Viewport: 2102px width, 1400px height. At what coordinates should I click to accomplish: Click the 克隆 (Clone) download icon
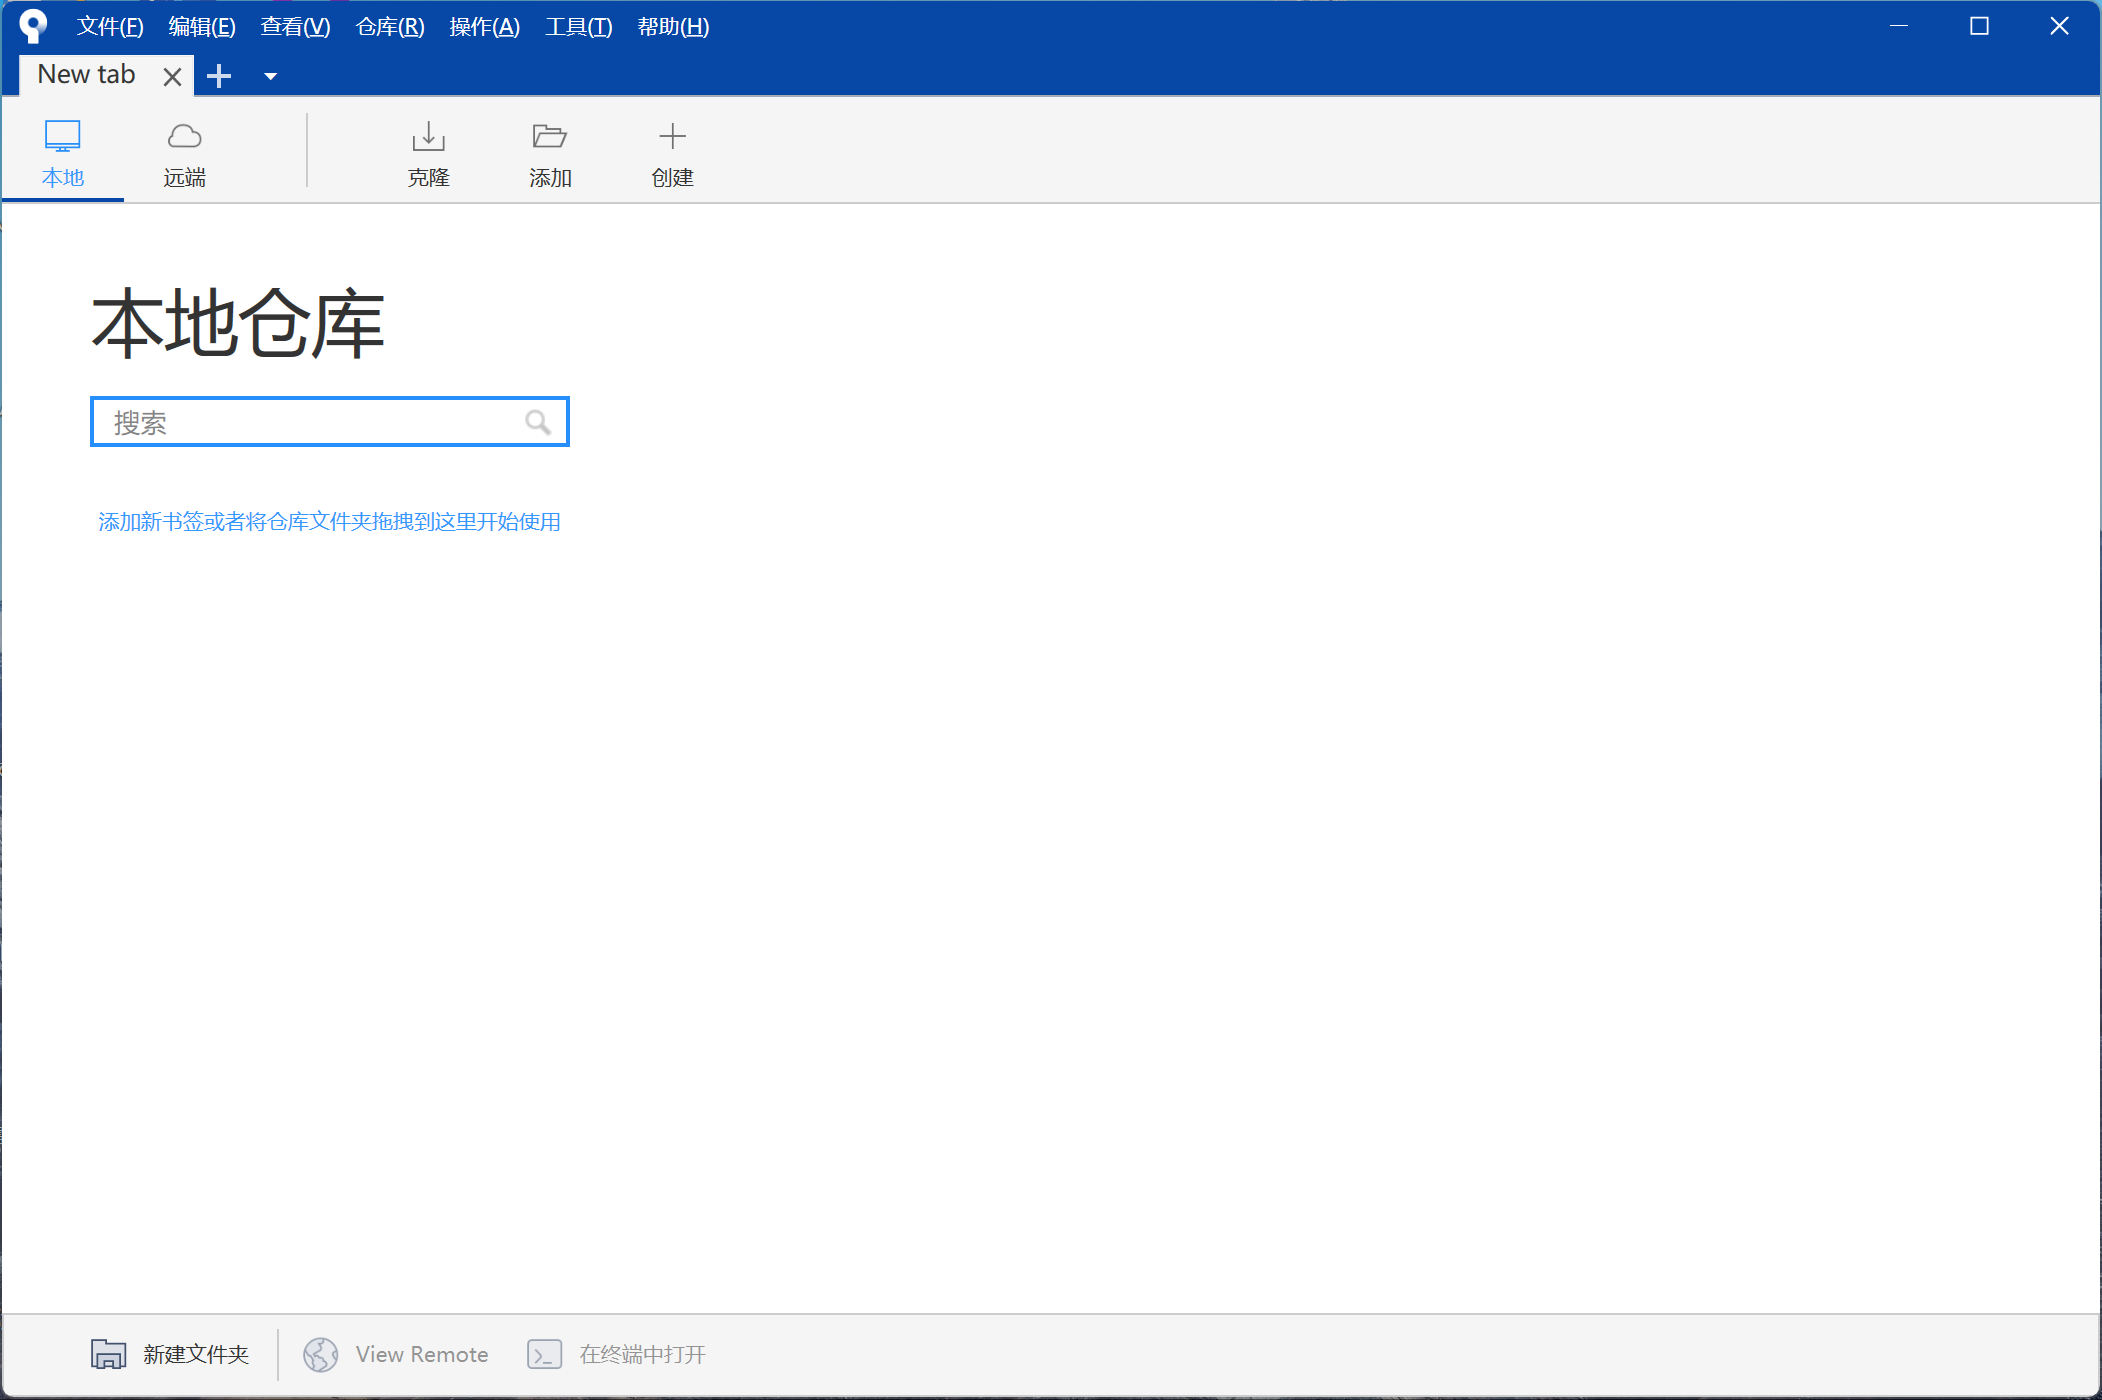pos(428,136)
